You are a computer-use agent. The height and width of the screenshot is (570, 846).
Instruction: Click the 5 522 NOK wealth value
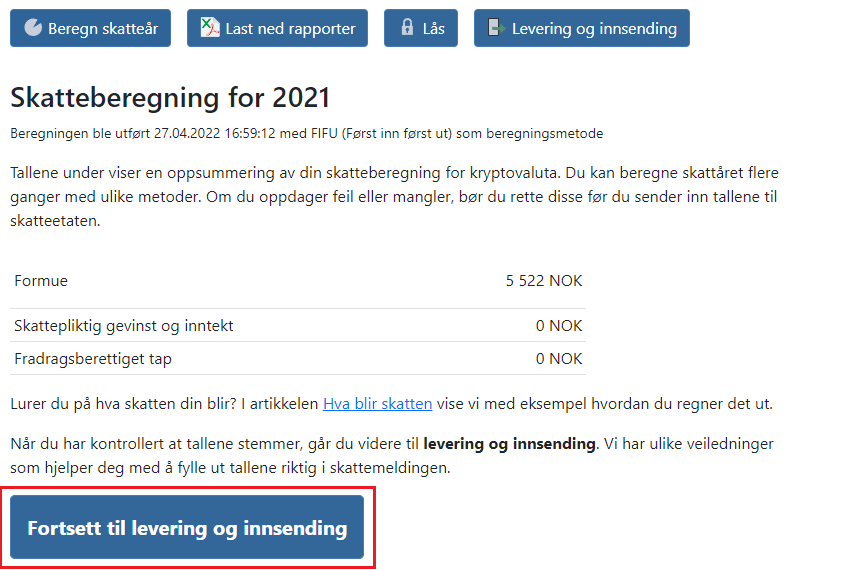click(544, 281)
